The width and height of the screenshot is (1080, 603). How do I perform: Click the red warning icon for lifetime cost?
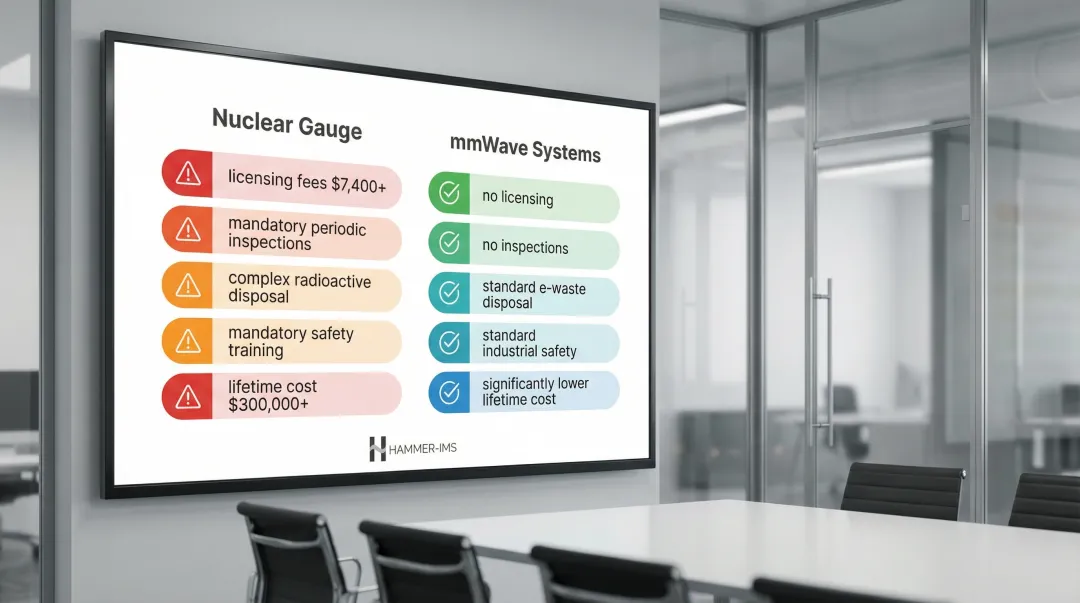187,397
